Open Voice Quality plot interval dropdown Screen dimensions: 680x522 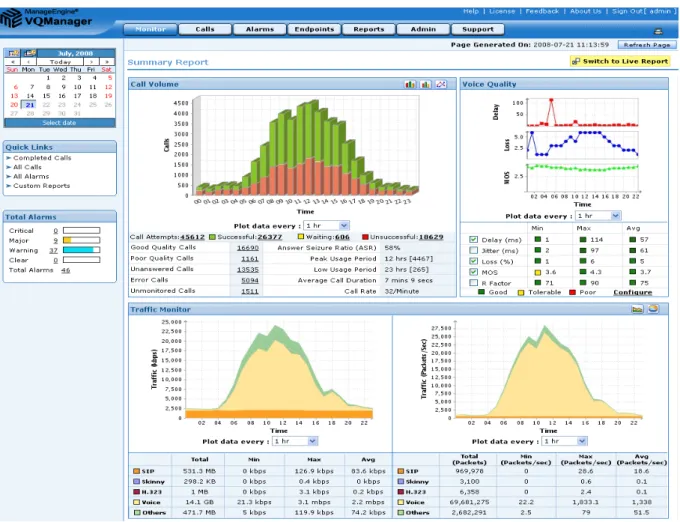pyautogui.click(x=598, y=215)
